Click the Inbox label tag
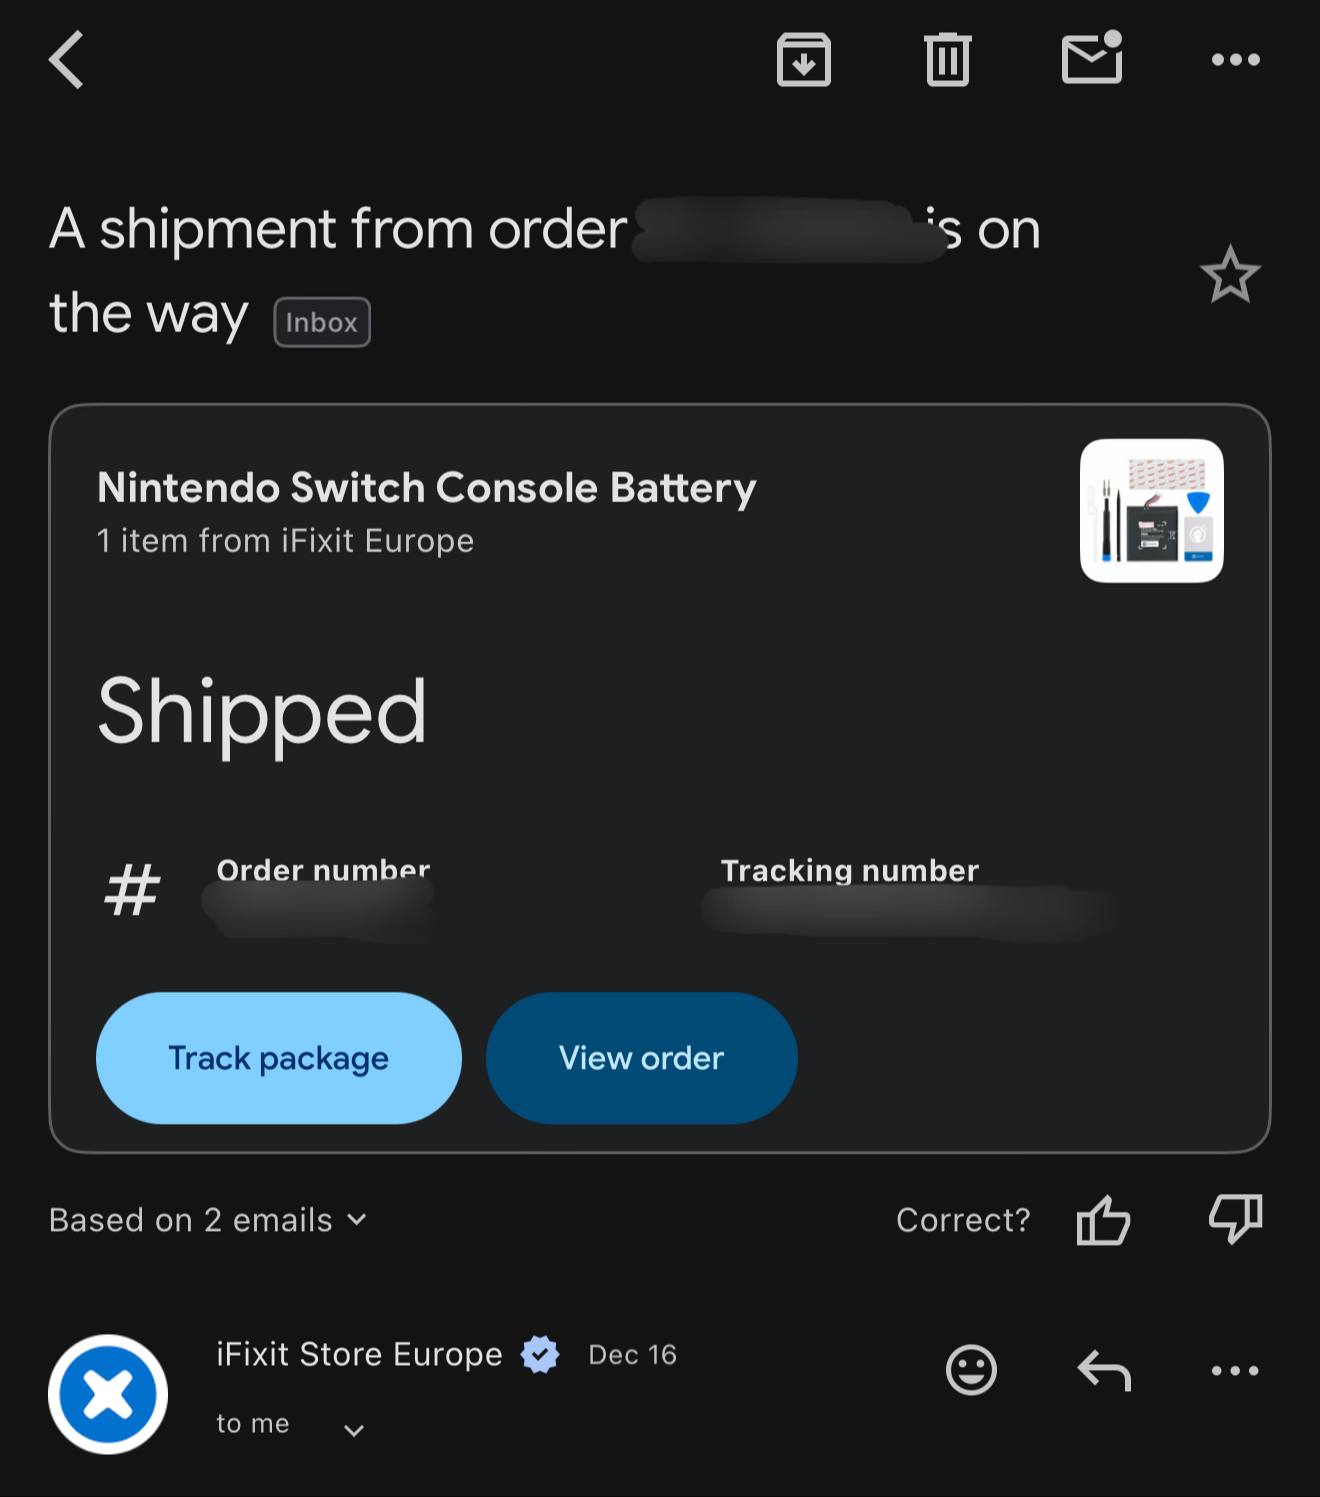The width and height of the screenshot is (1320, 1497). coord(321,322)
